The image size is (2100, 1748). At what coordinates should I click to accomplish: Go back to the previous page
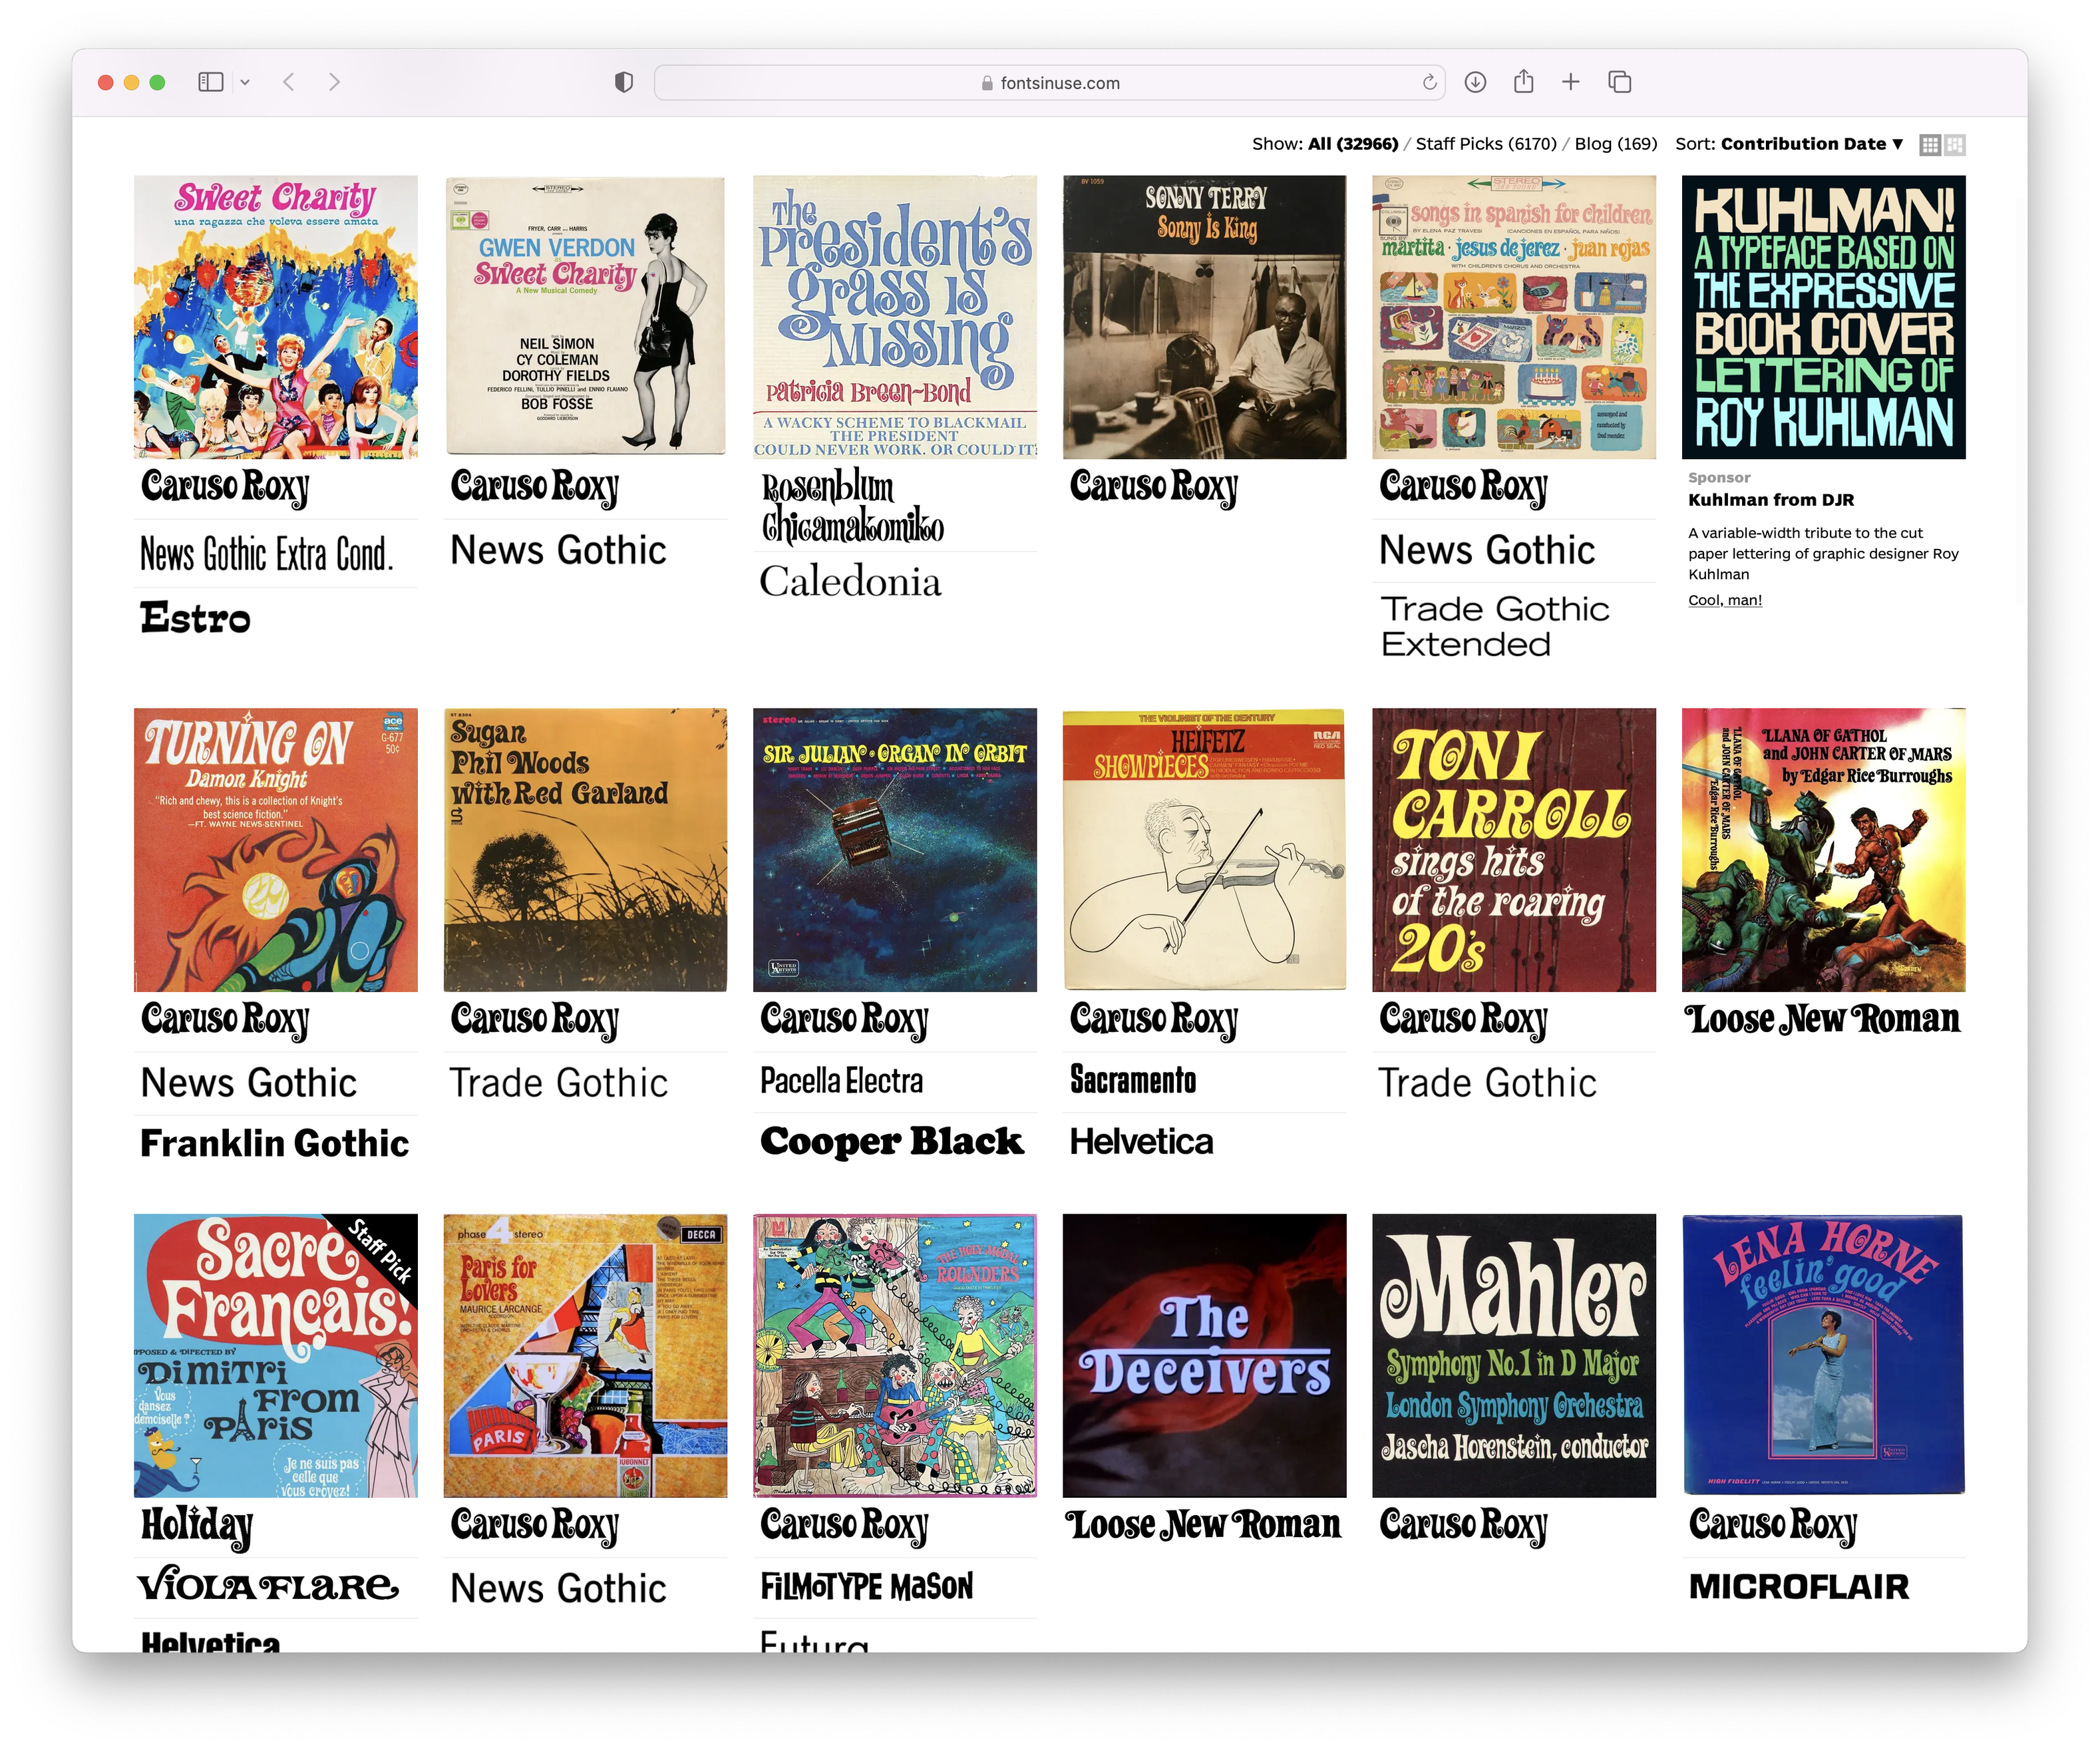[x=289, y=82]
